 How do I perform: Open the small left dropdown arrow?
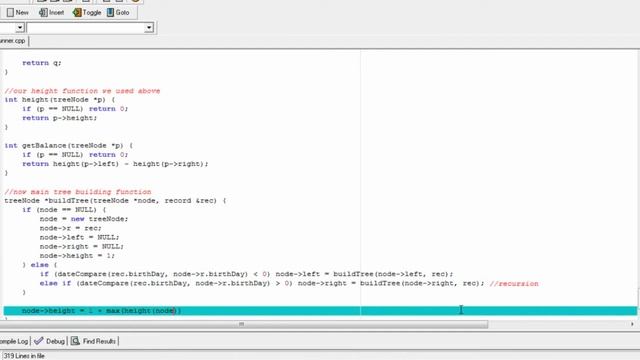tap(20, 28)
